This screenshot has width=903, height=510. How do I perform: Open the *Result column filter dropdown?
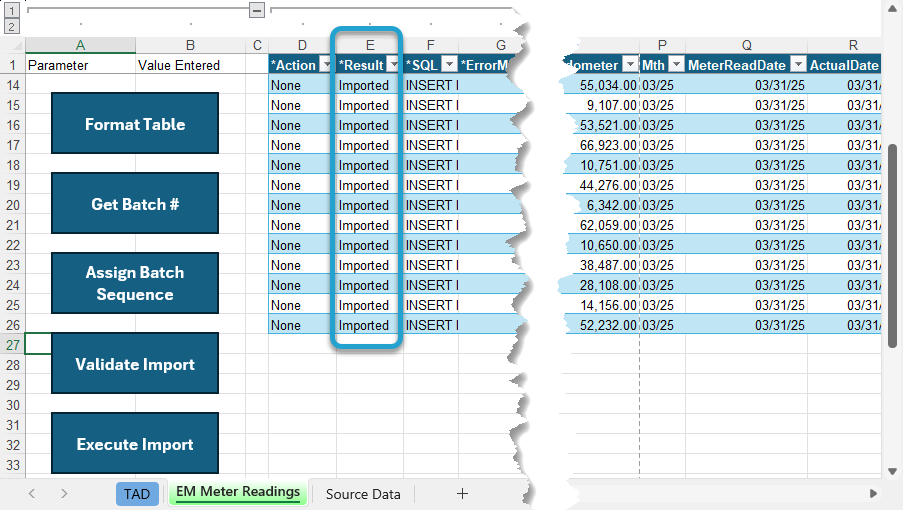393,64
